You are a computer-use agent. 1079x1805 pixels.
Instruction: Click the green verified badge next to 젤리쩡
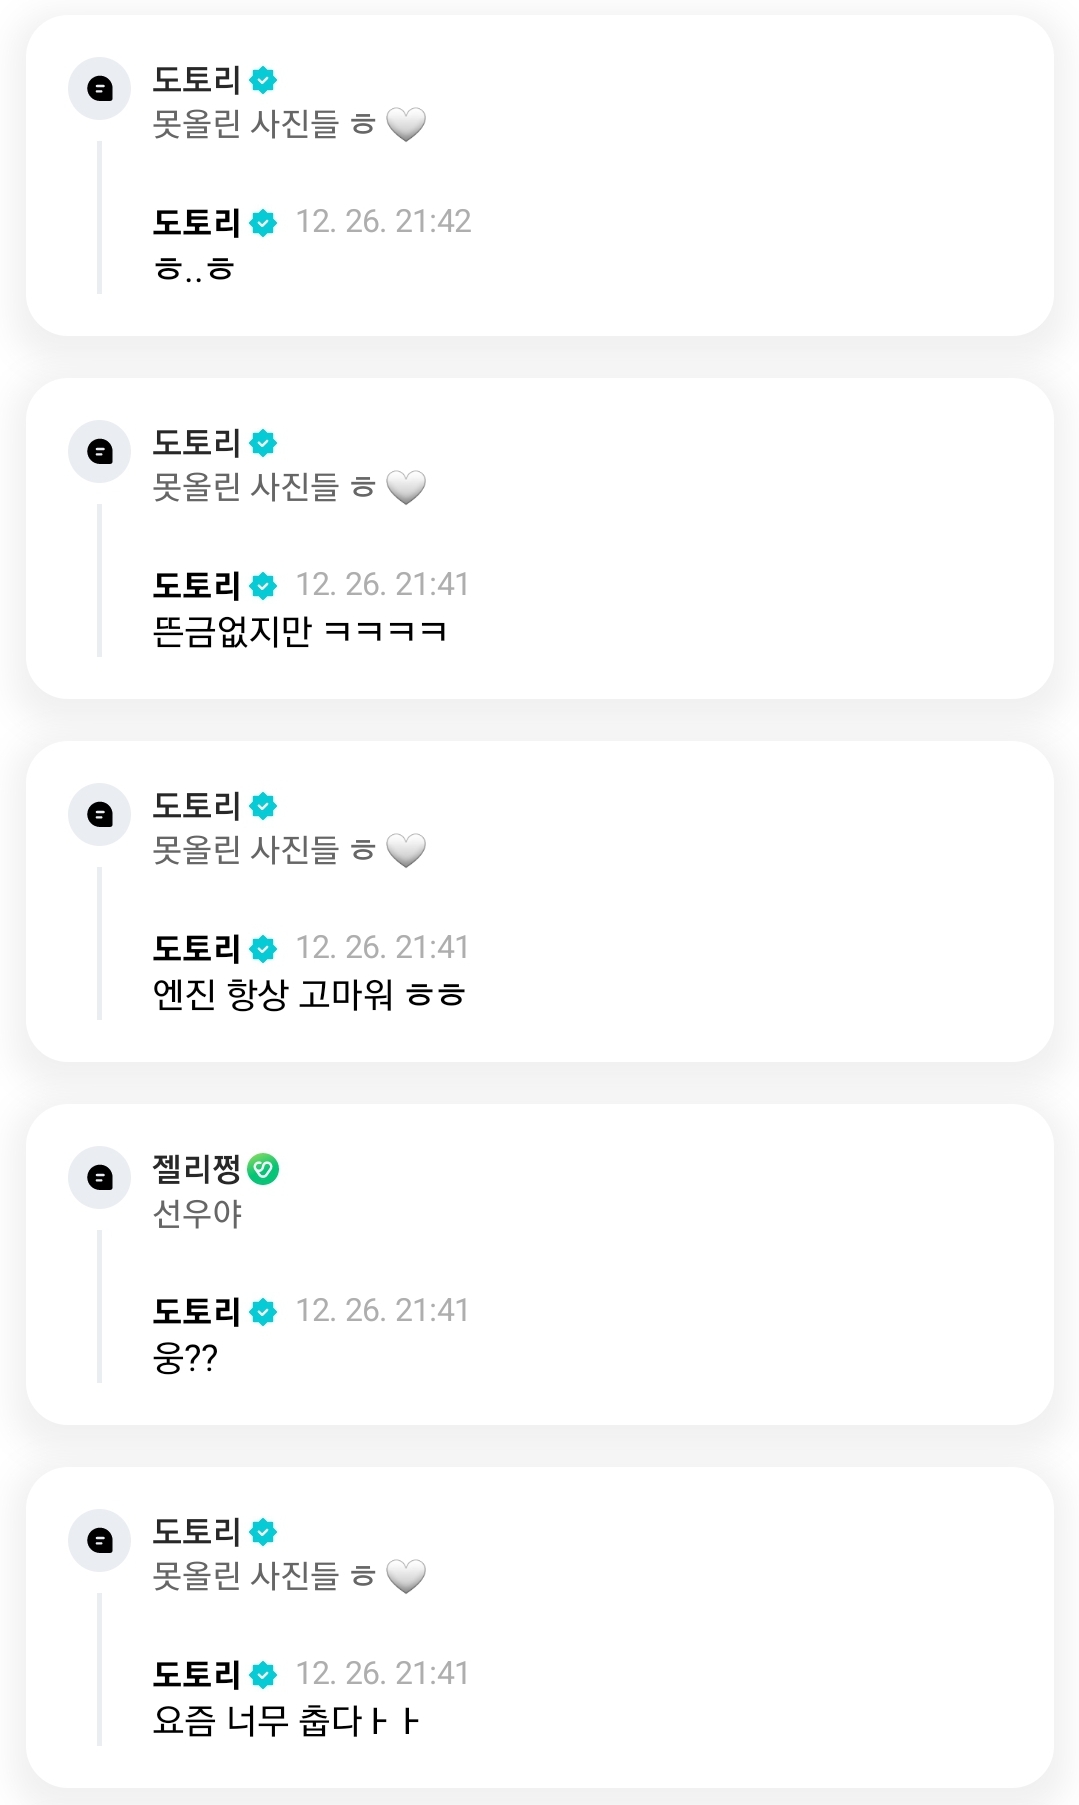[x=263, y=1169]
